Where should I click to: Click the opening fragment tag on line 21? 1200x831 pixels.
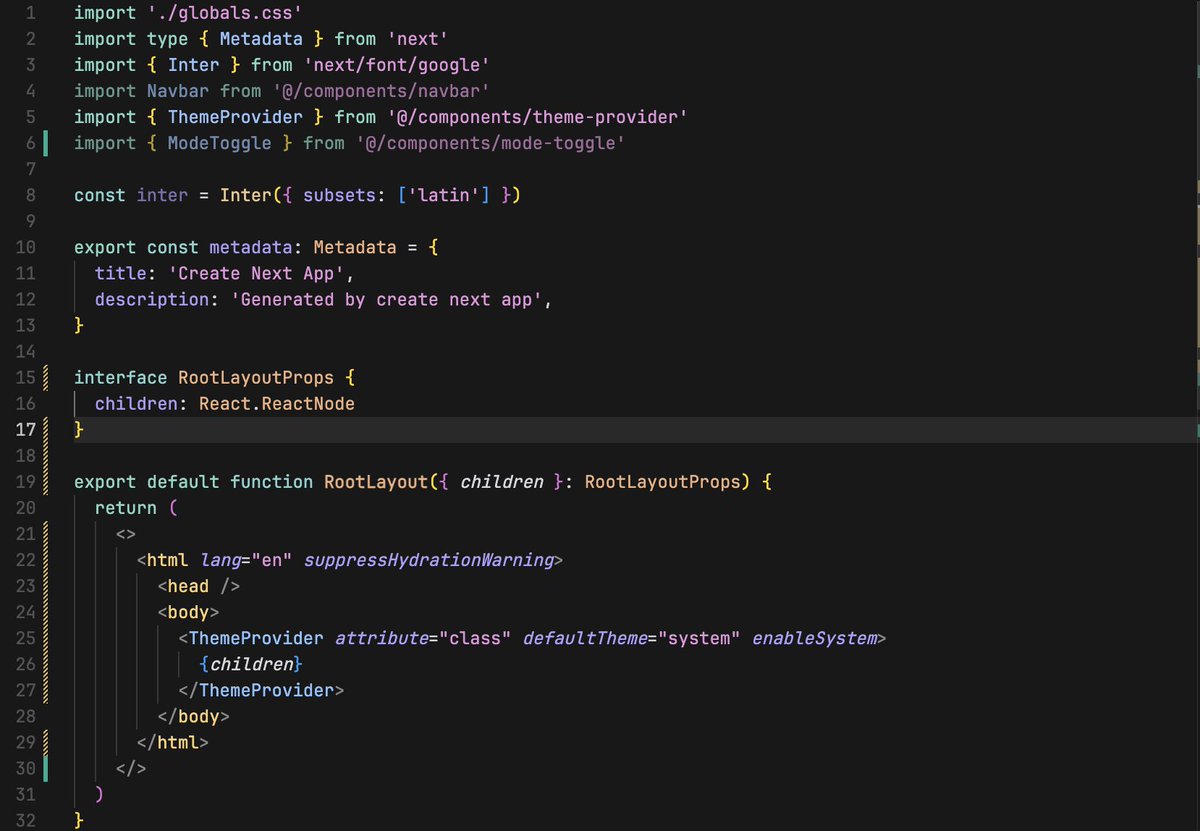tap(126, 533)
